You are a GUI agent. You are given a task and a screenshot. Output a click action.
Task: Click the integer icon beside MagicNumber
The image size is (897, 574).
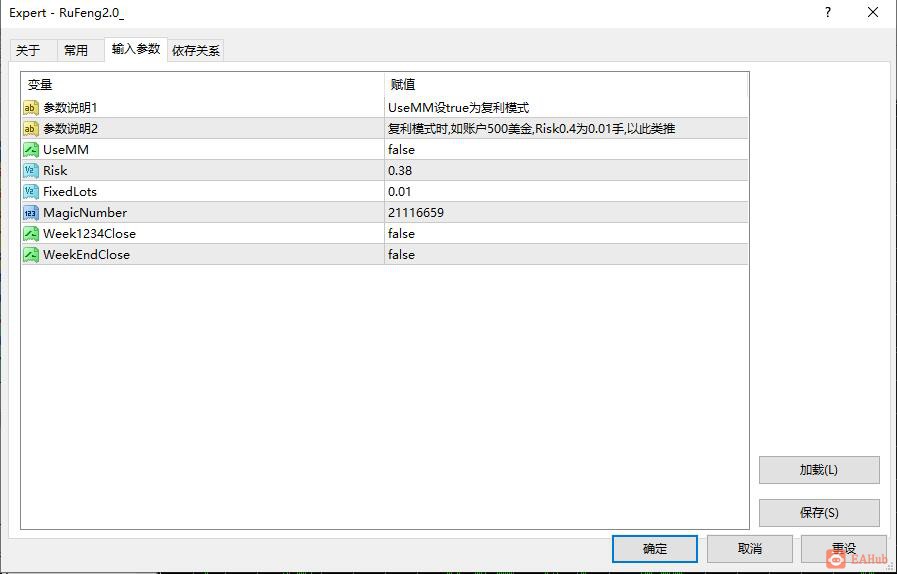pyautogui.click(x=31, y=213)
